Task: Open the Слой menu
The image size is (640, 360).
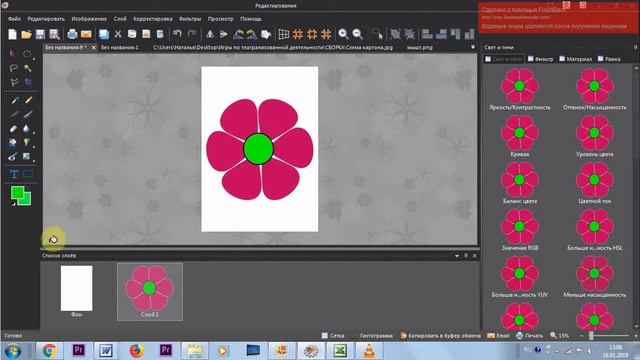Action: pyautogui.click(x=120, y=19)
